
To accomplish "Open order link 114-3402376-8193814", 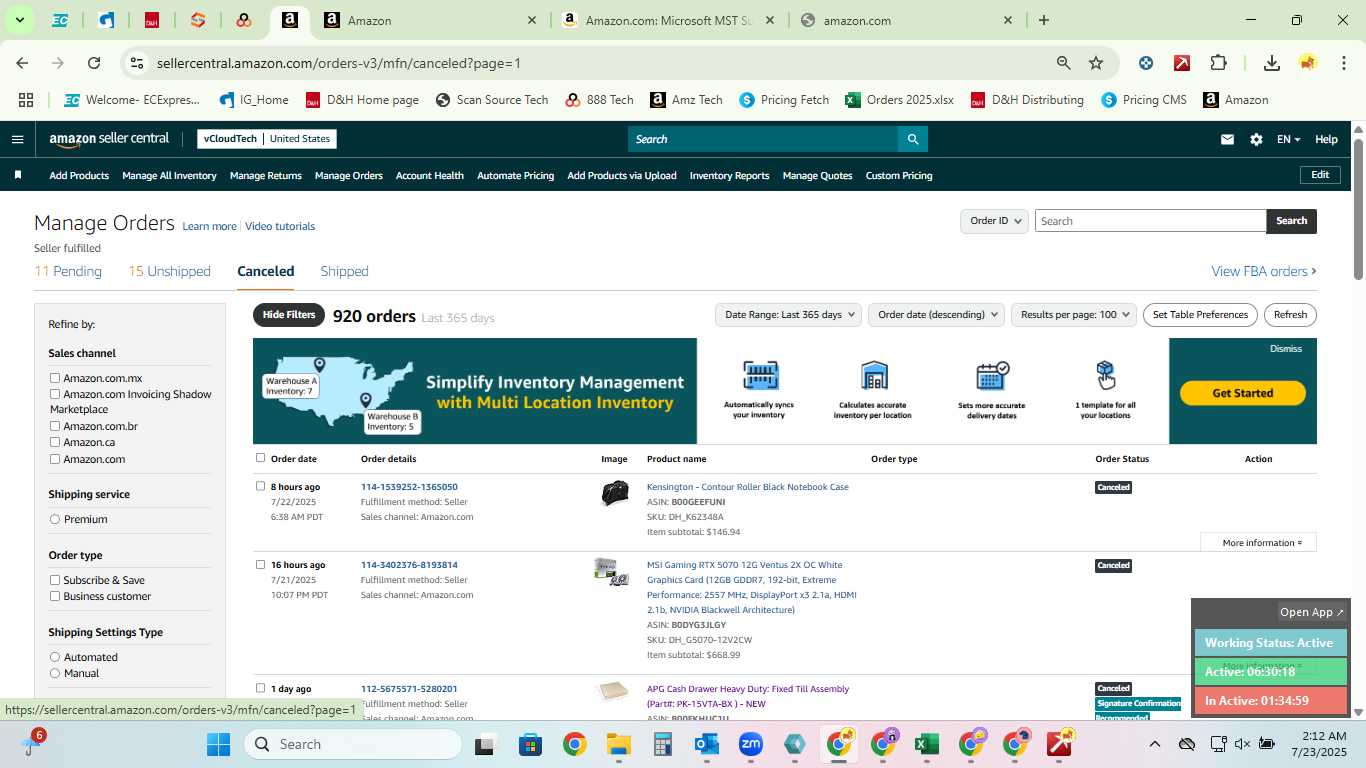I will pyautogui.click(x=409, y=565).
